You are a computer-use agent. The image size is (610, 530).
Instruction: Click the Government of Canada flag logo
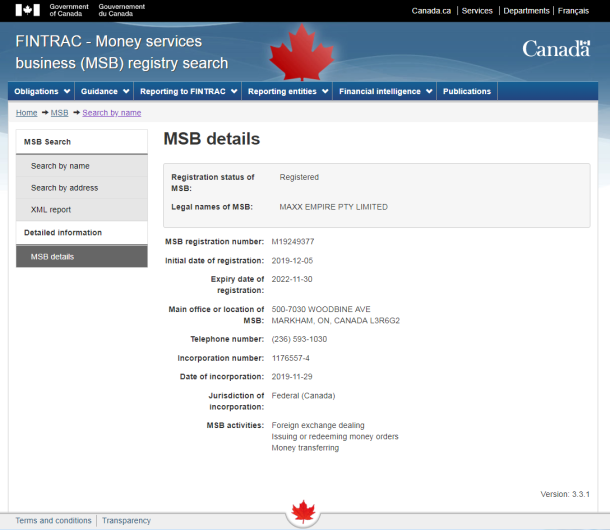point(28,10)
